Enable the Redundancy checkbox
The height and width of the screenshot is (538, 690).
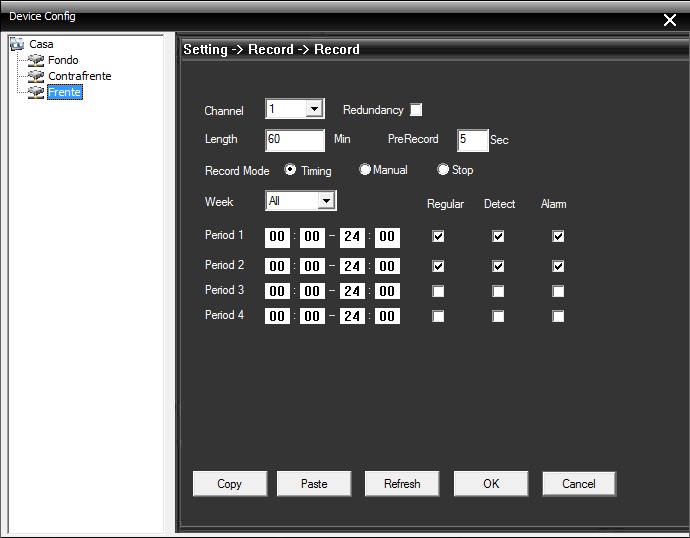click(416, 110)
